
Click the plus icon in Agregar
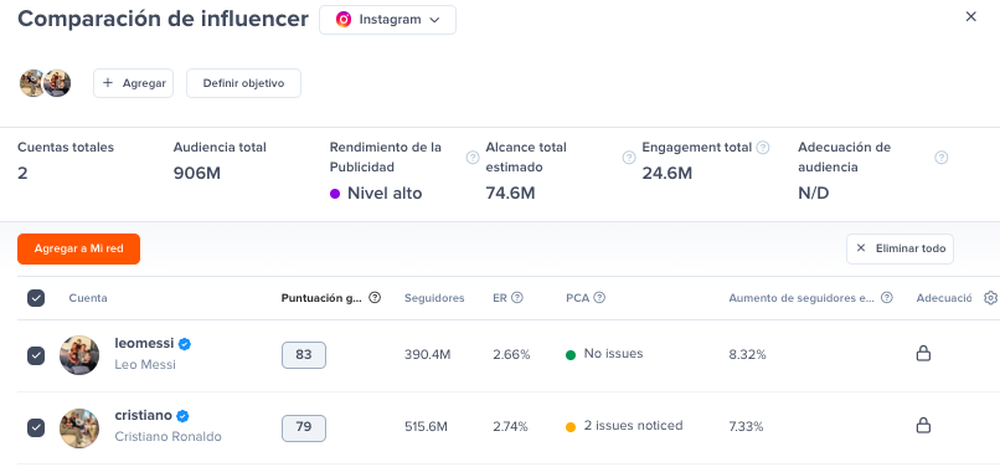108,83
